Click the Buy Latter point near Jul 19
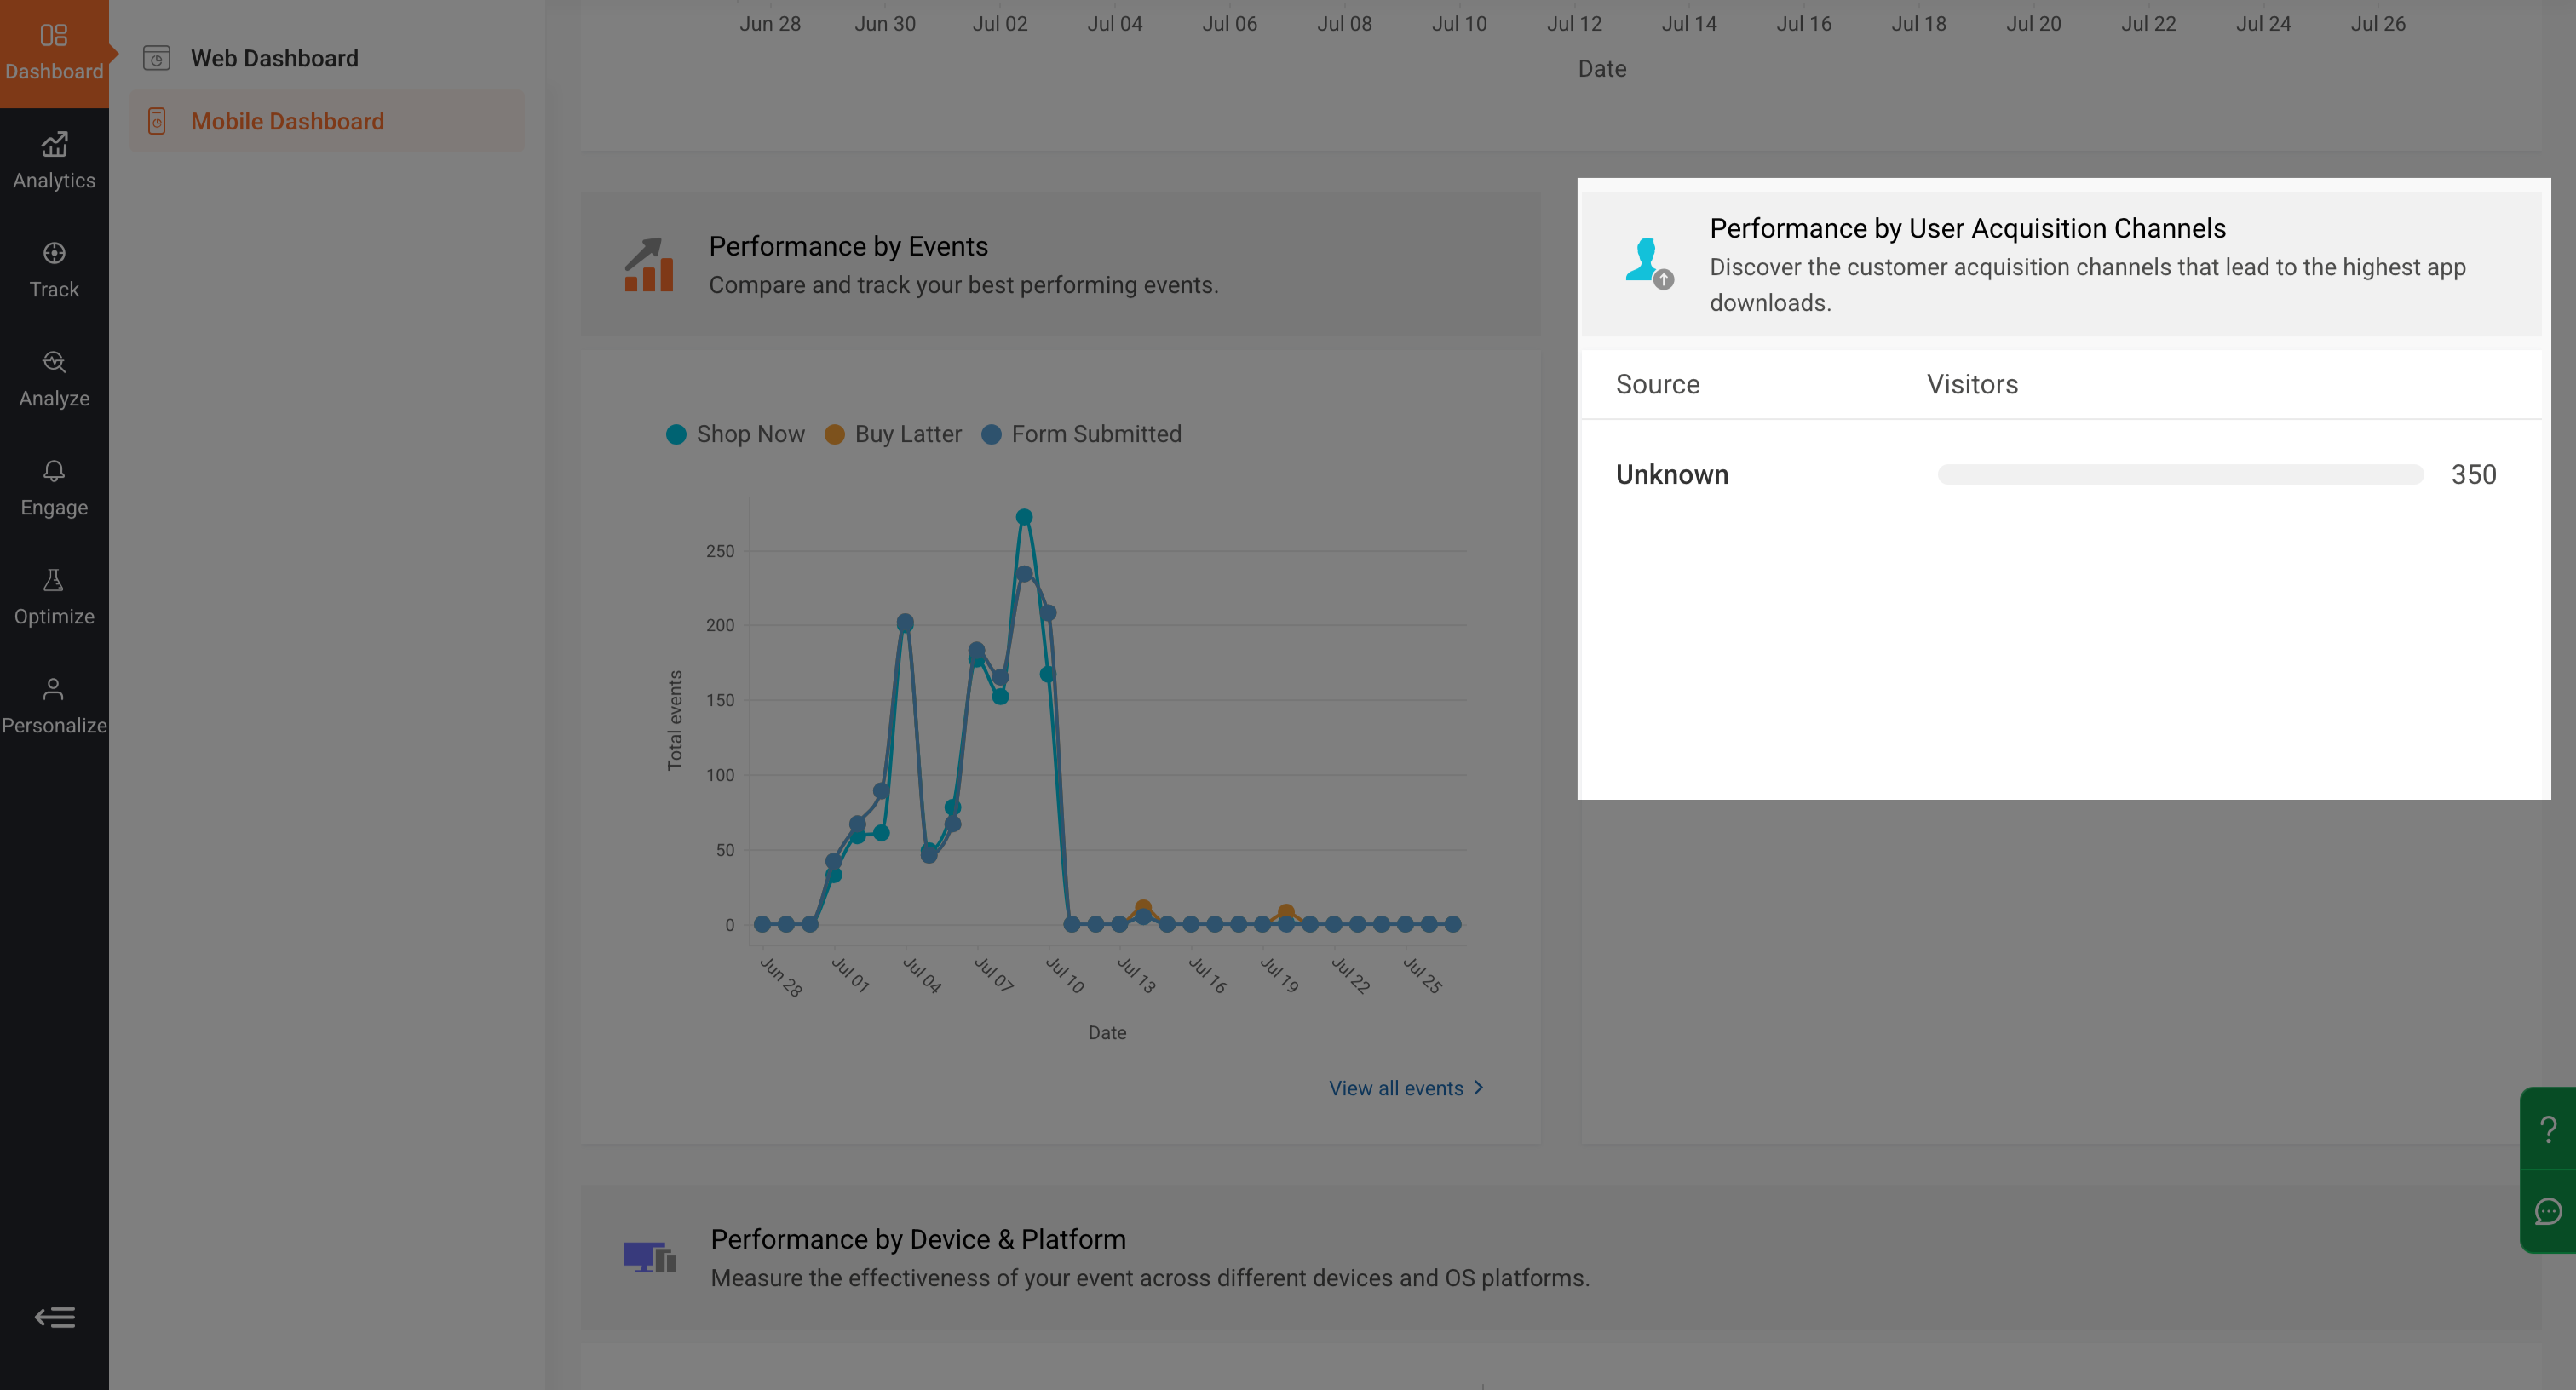This screenshot has width=2576, height=1390. (x=1286, y=912)
